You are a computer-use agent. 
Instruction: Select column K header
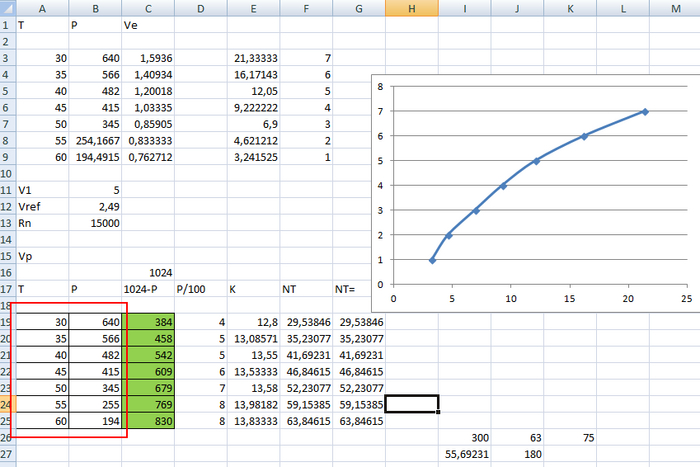pyautogui.click(x=570, y=8)
